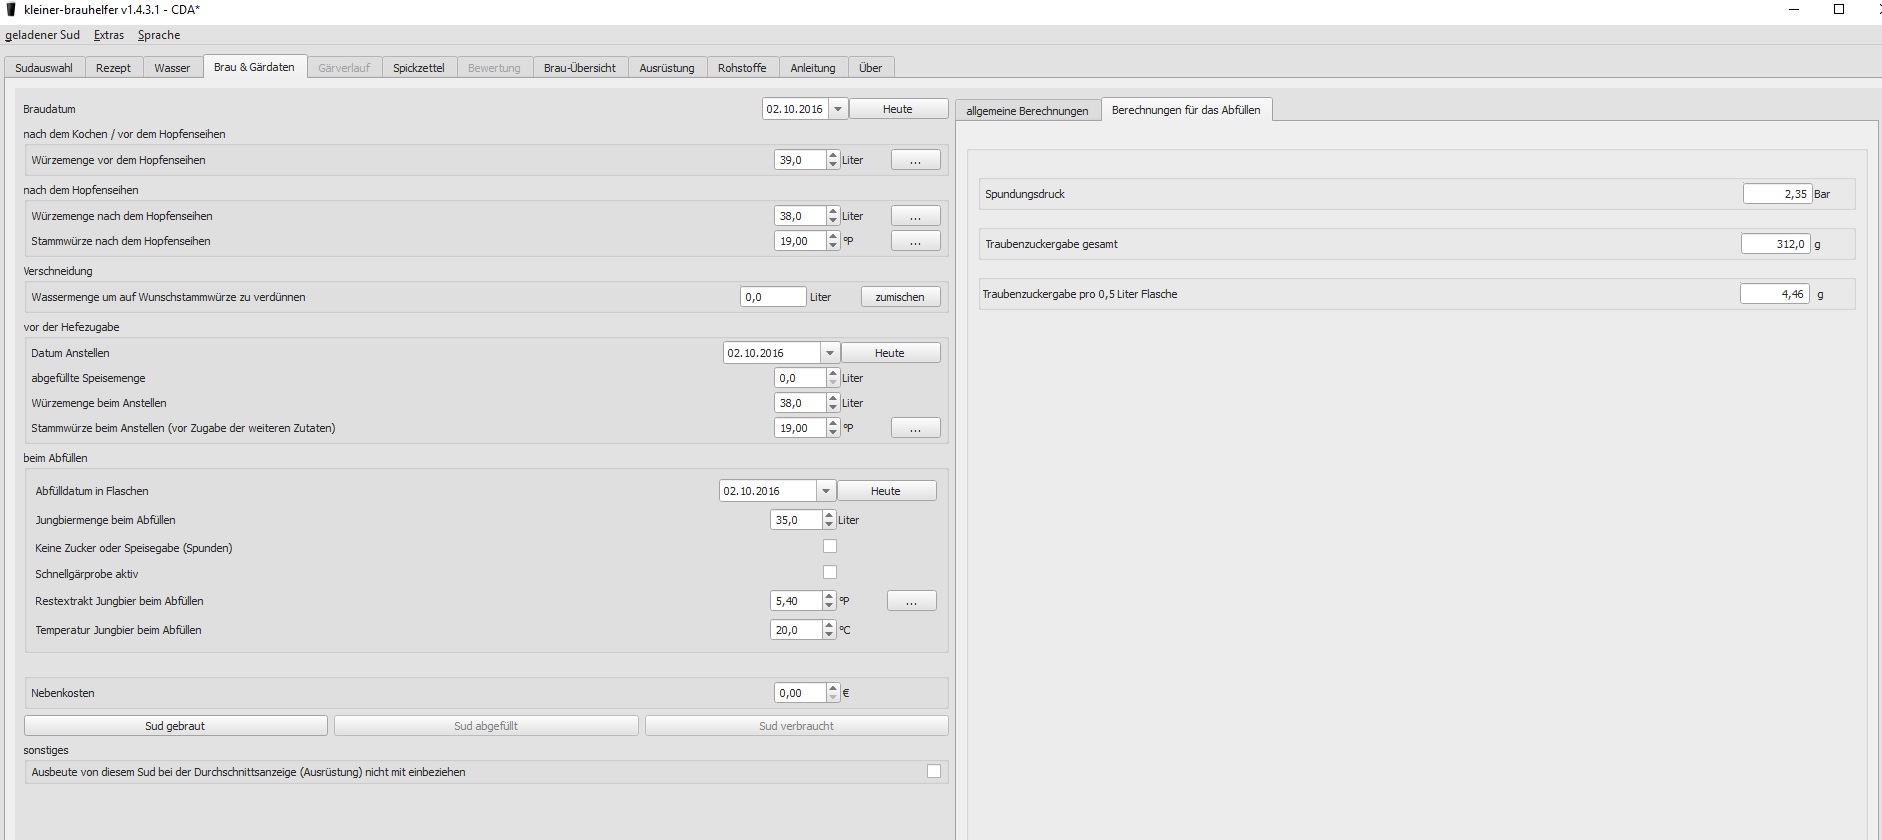Enable Keine Zucker oder Speisegabe (Spunden)
Screen dimensions: 1882x840
pyautogui.click(x=829, y=547)
